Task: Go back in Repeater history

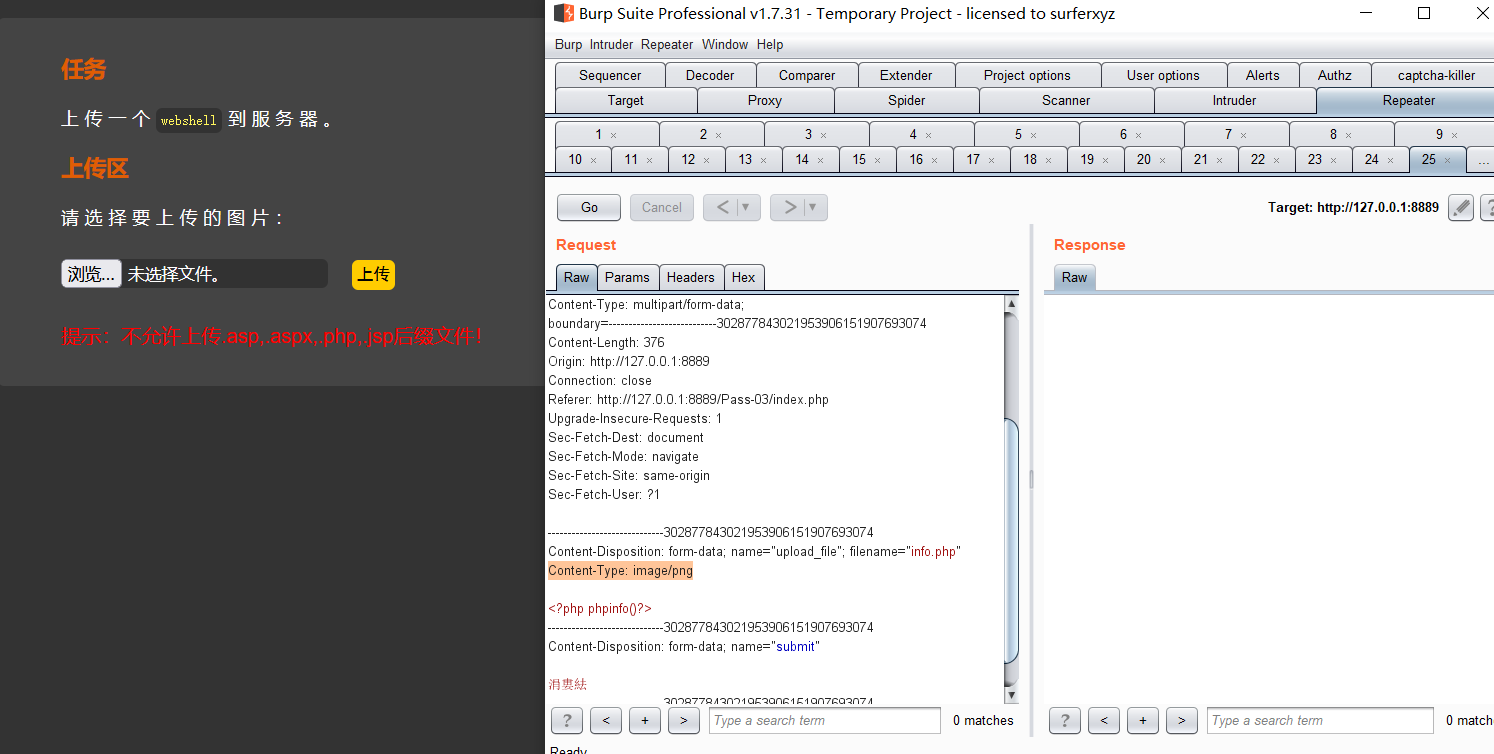Action: tap(722, 207)
